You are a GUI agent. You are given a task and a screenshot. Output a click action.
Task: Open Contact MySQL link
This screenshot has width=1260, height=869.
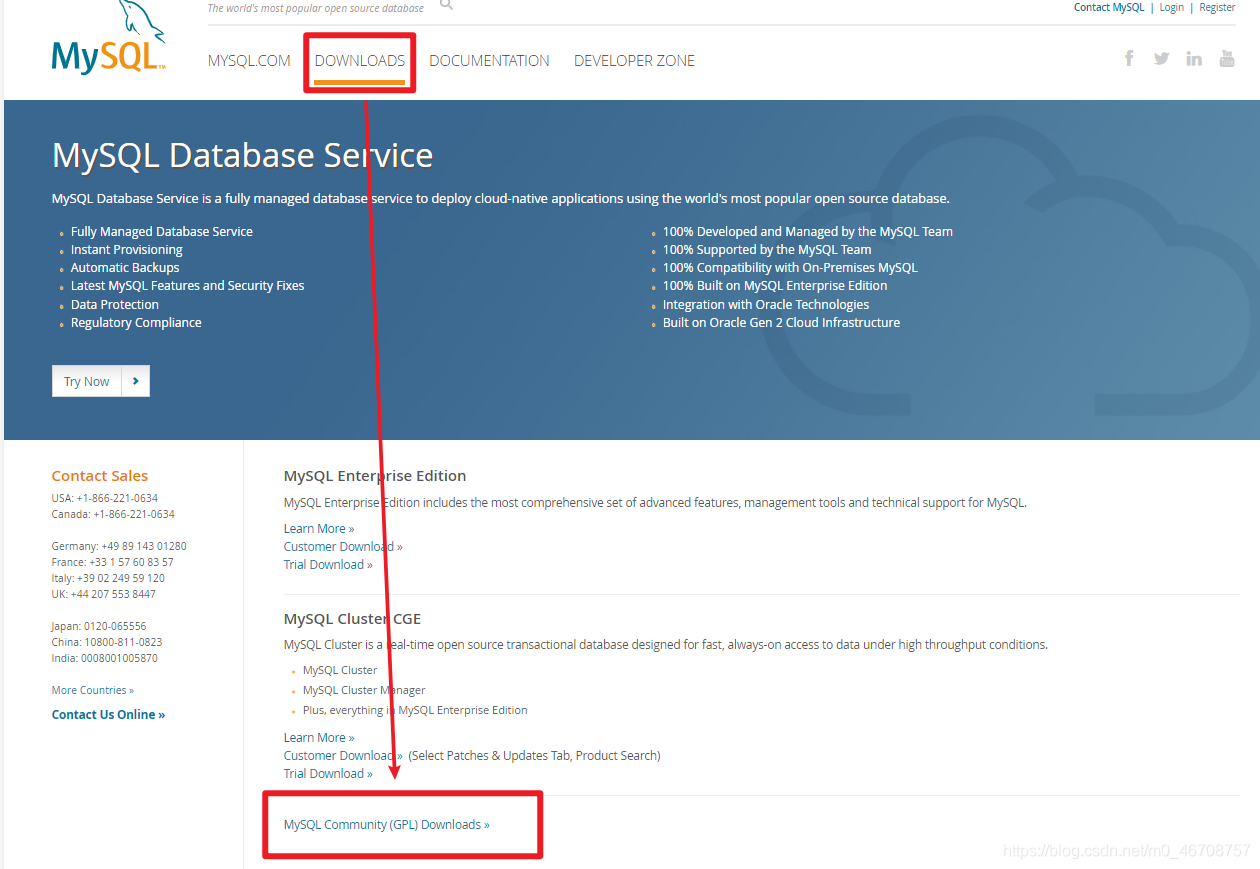[x=1109, y=7]
